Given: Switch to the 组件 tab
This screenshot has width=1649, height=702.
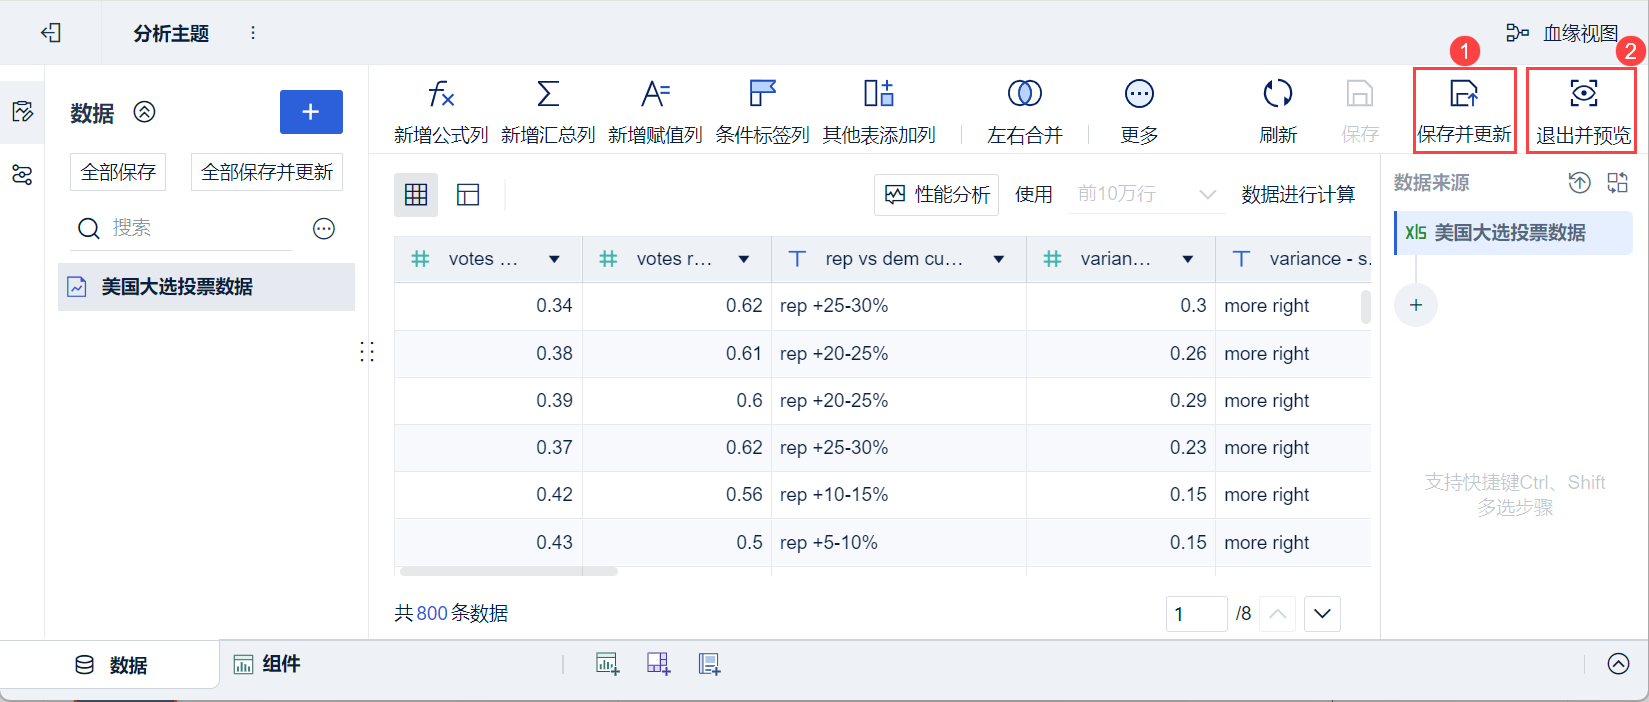Looking at the screenshot, I should coord(267,664).
